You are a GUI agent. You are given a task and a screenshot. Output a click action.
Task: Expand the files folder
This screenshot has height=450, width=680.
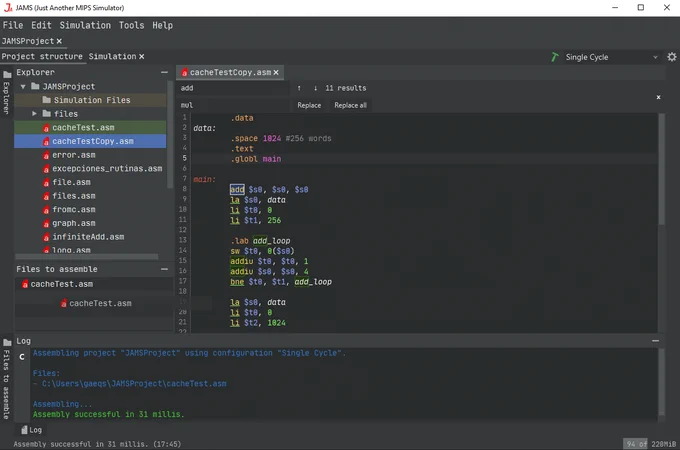click(34, 114)
